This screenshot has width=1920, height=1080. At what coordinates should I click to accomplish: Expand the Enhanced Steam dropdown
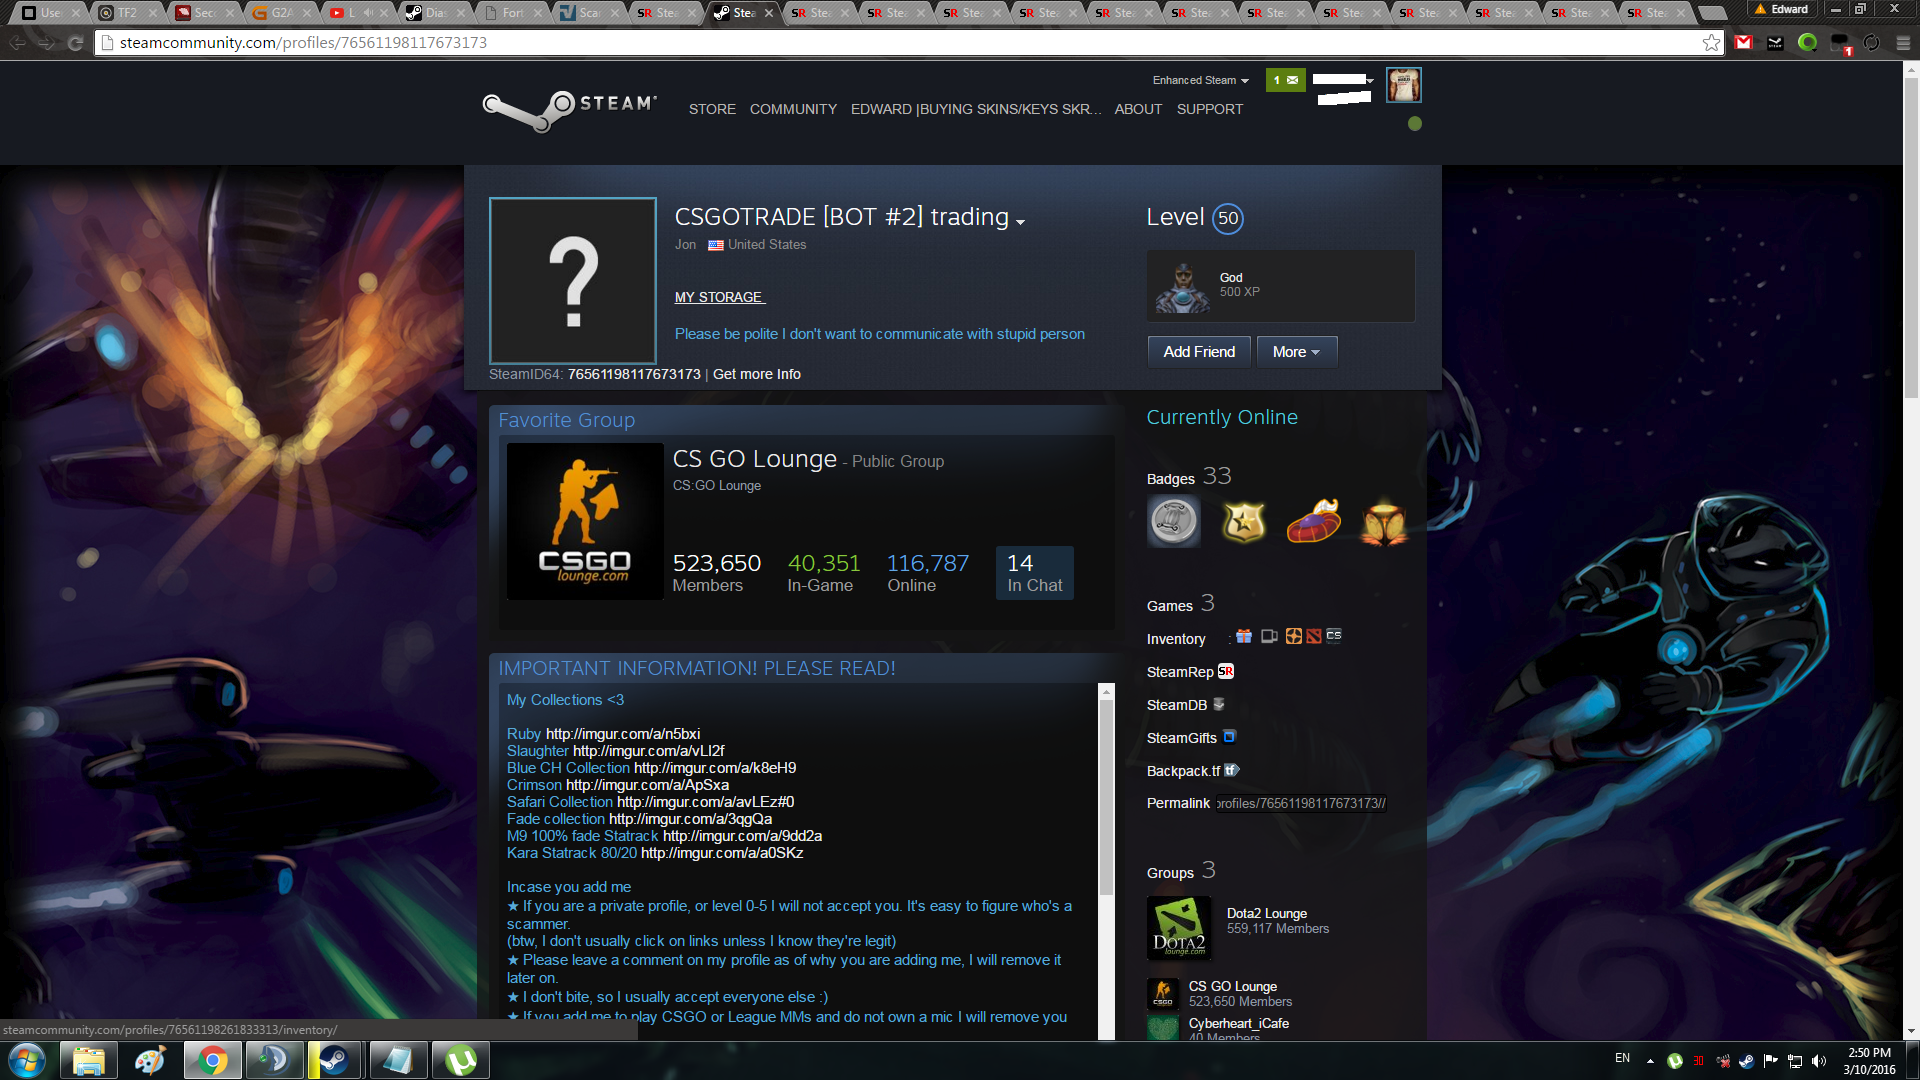(1200, 80)
